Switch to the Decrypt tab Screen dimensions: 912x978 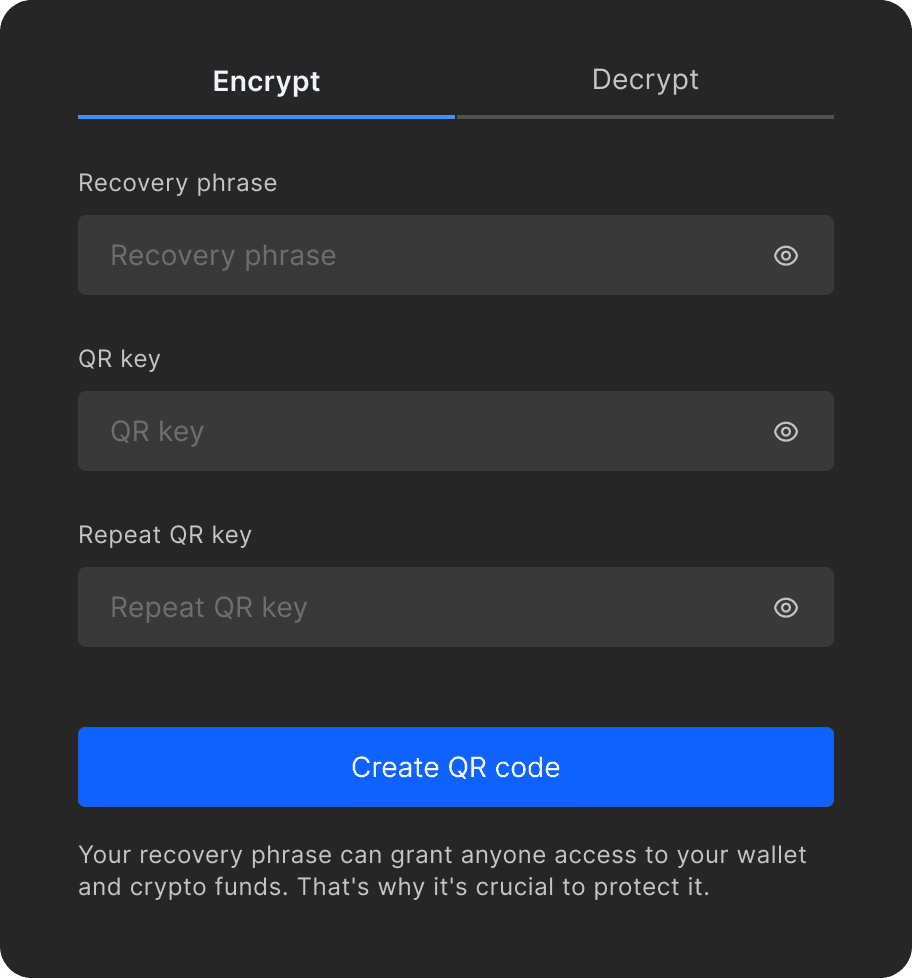[645, 81]
